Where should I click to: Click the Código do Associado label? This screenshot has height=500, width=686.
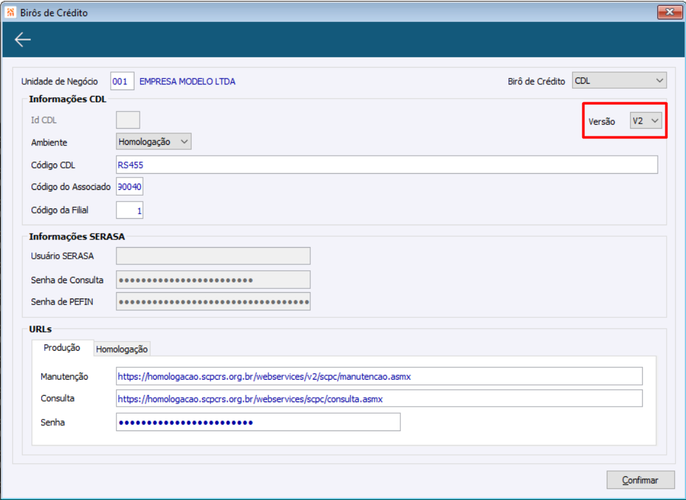pos(70,187)
